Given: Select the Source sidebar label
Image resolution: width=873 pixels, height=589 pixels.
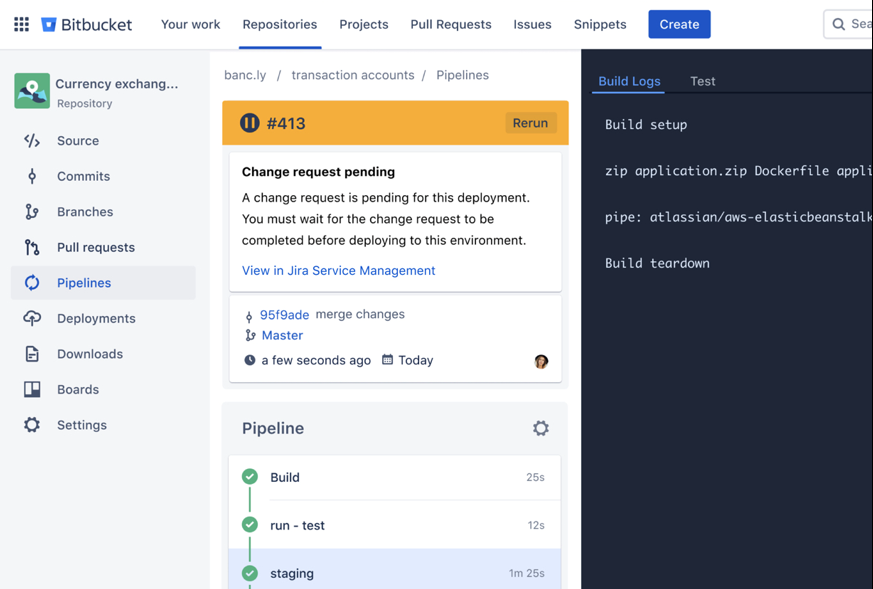Looking at the screenshot, I should point(78,141).
